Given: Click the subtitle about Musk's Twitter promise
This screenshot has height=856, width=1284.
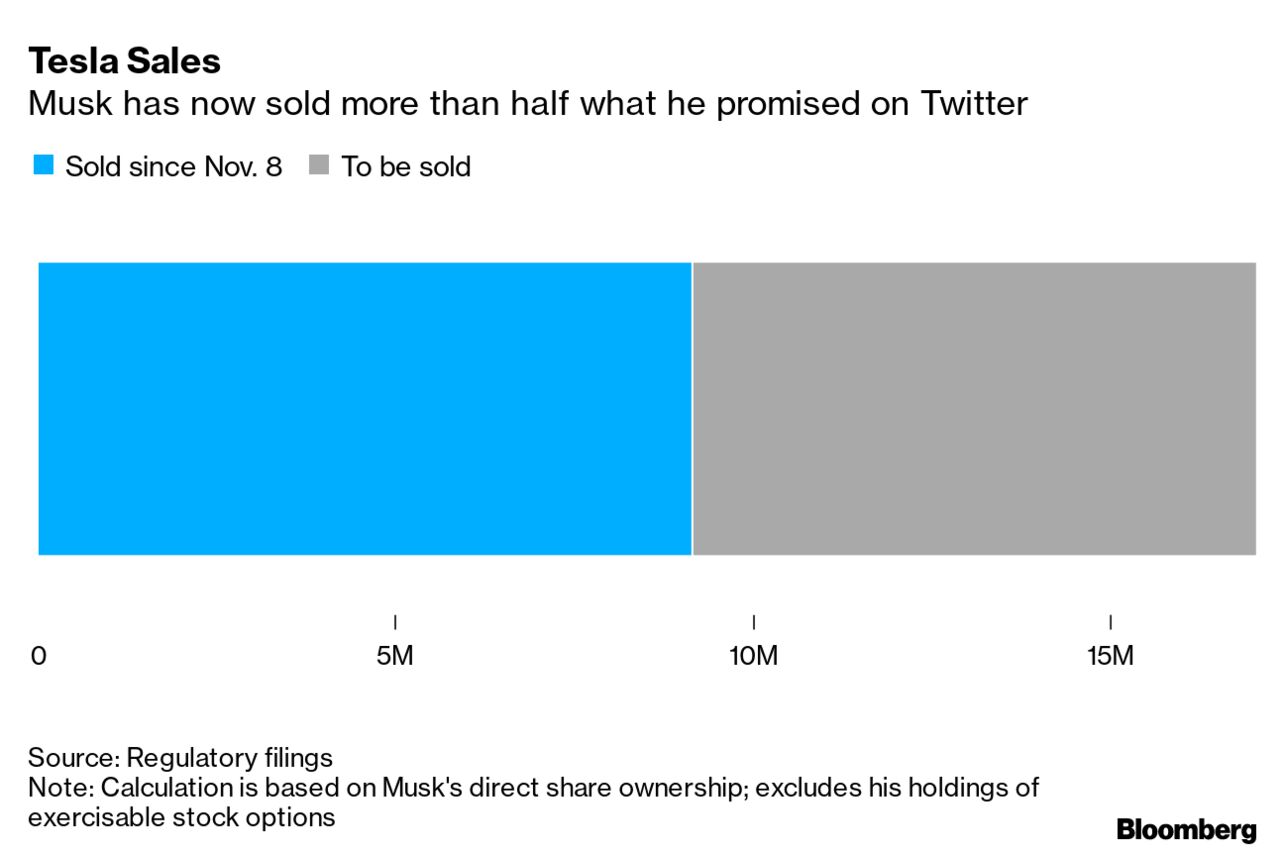Looking at the screenshot, I should click(527, 103).
